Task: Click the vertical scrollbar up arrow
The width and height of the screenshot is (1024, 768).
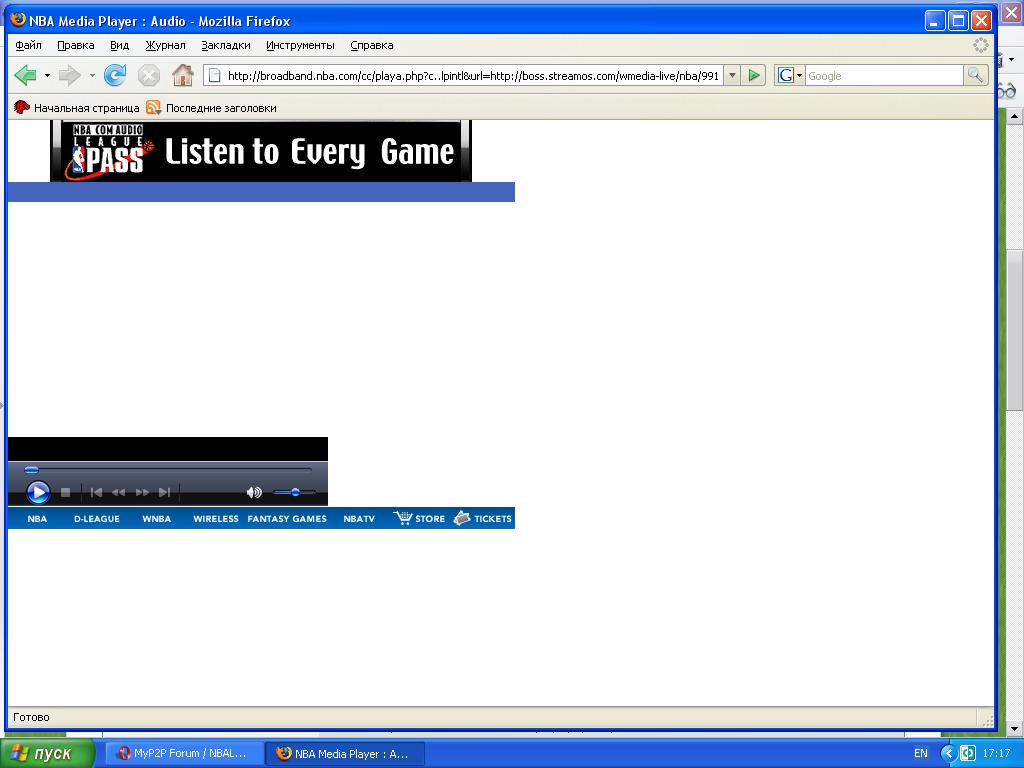Action: 1014,117
